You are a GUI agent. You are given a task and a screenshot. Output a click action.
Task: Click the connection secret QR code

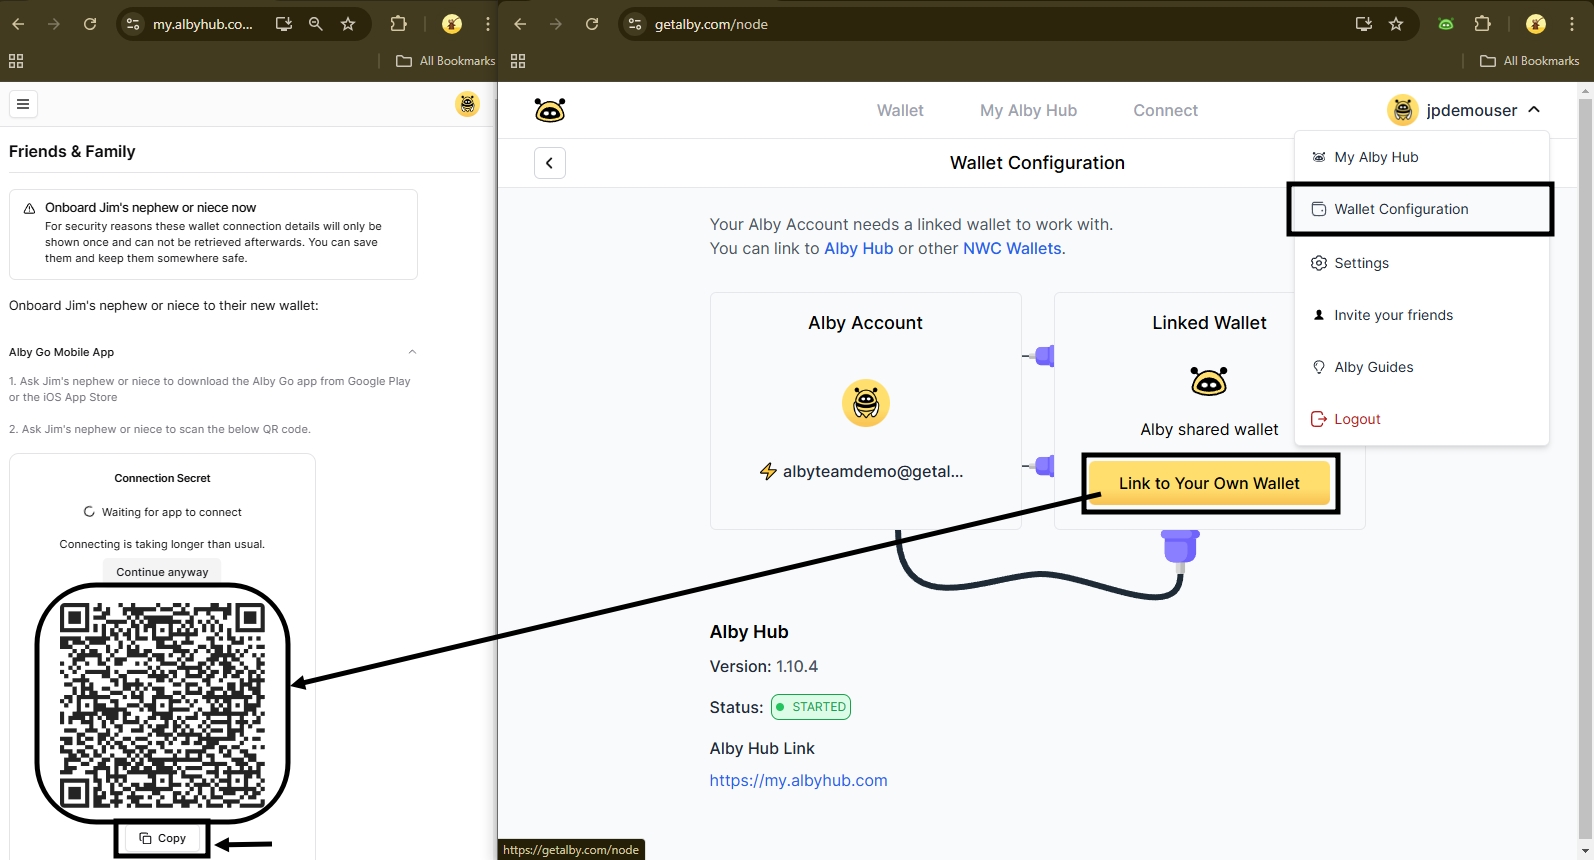162,704
